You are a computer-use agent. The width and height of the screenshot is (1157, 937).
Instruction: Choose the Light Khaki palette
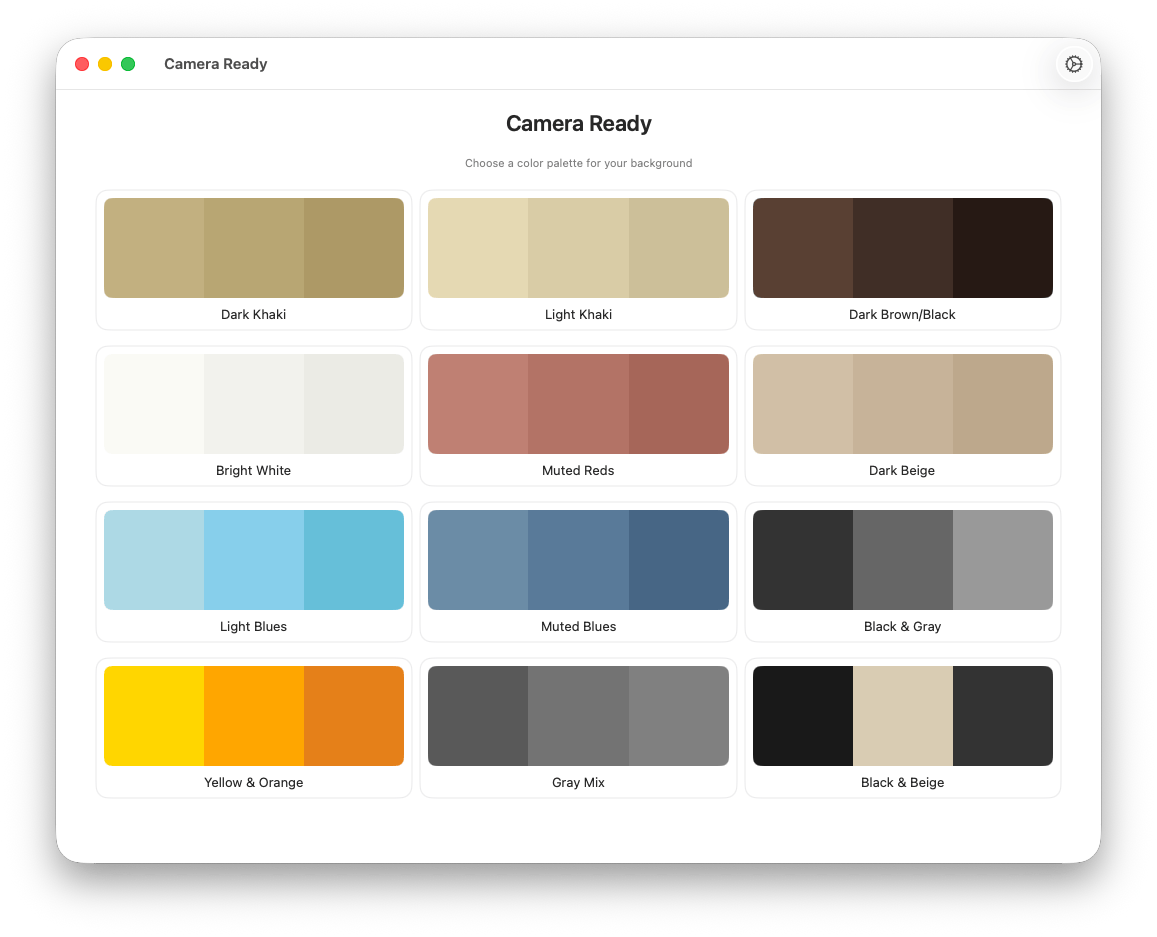click(x=578, y=260)
